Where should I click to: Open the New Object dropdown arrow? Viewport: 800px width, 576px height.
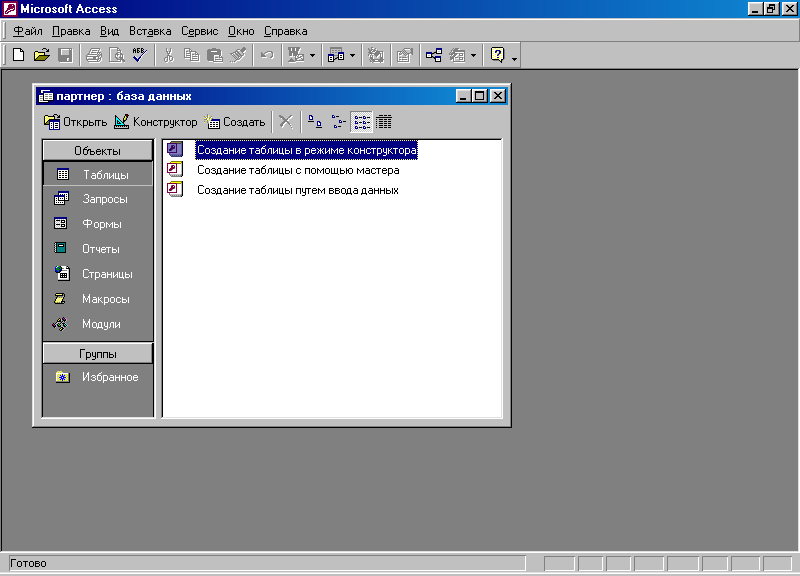pos(473,55)
